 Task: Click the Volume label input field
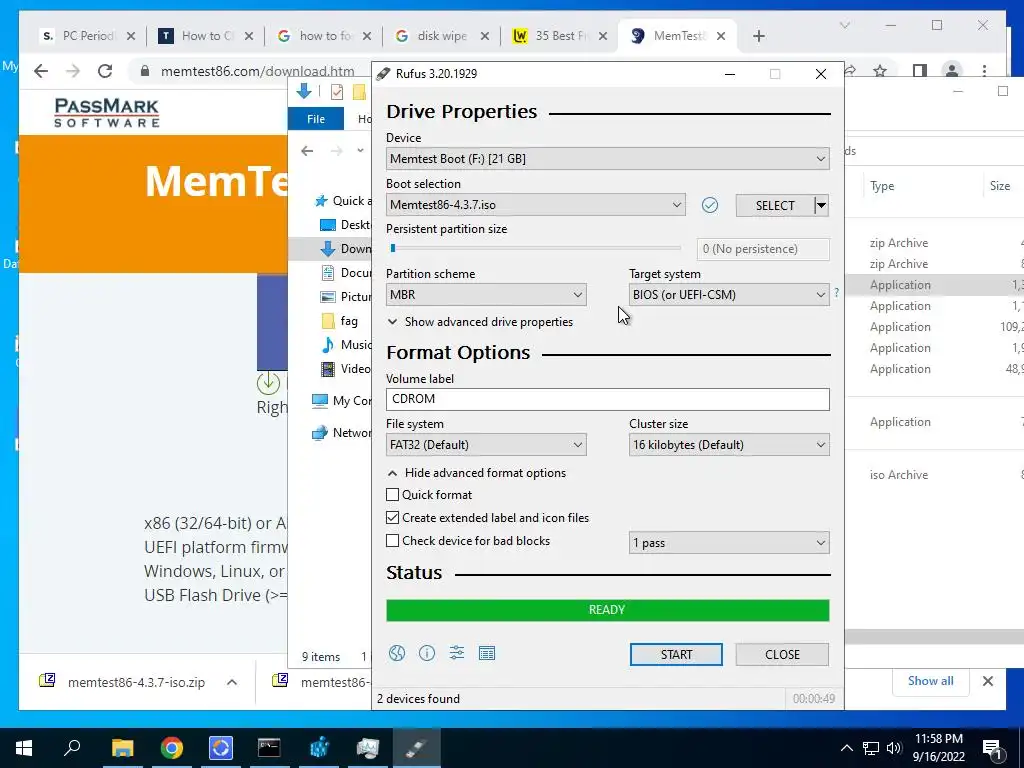pyautogui.click(x=607, y=399)
